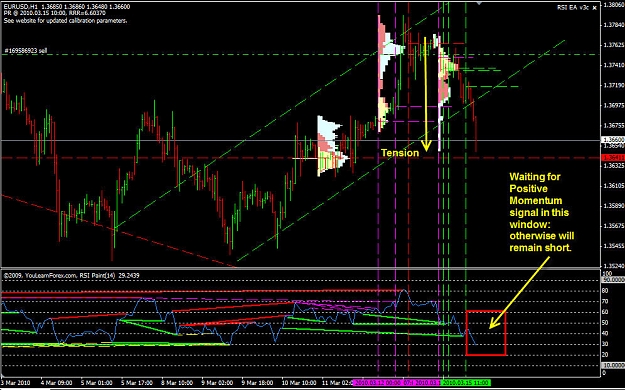This screenshot has height=390, width=625.
Task: Select the '#169586923 sell' order label
Action: tap(26, 51)
